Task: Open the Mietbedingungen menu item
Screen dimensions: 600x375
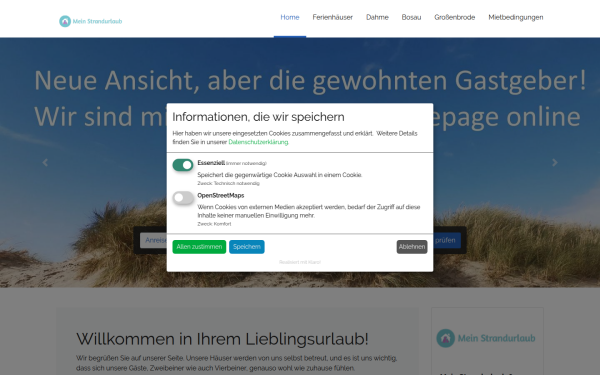Action: point(516,17)
